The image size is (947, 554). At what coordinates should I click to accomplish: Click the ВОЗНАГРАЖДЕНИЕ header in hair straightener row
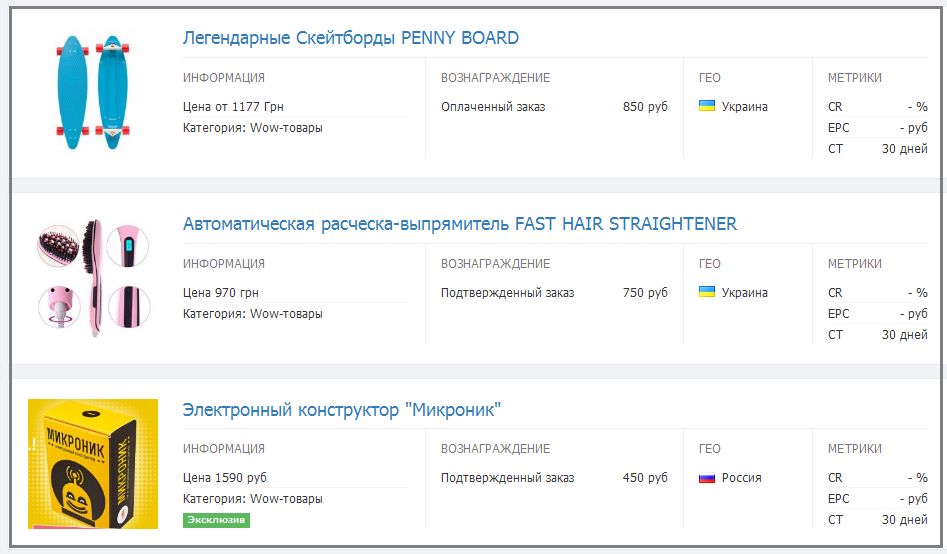495,264
